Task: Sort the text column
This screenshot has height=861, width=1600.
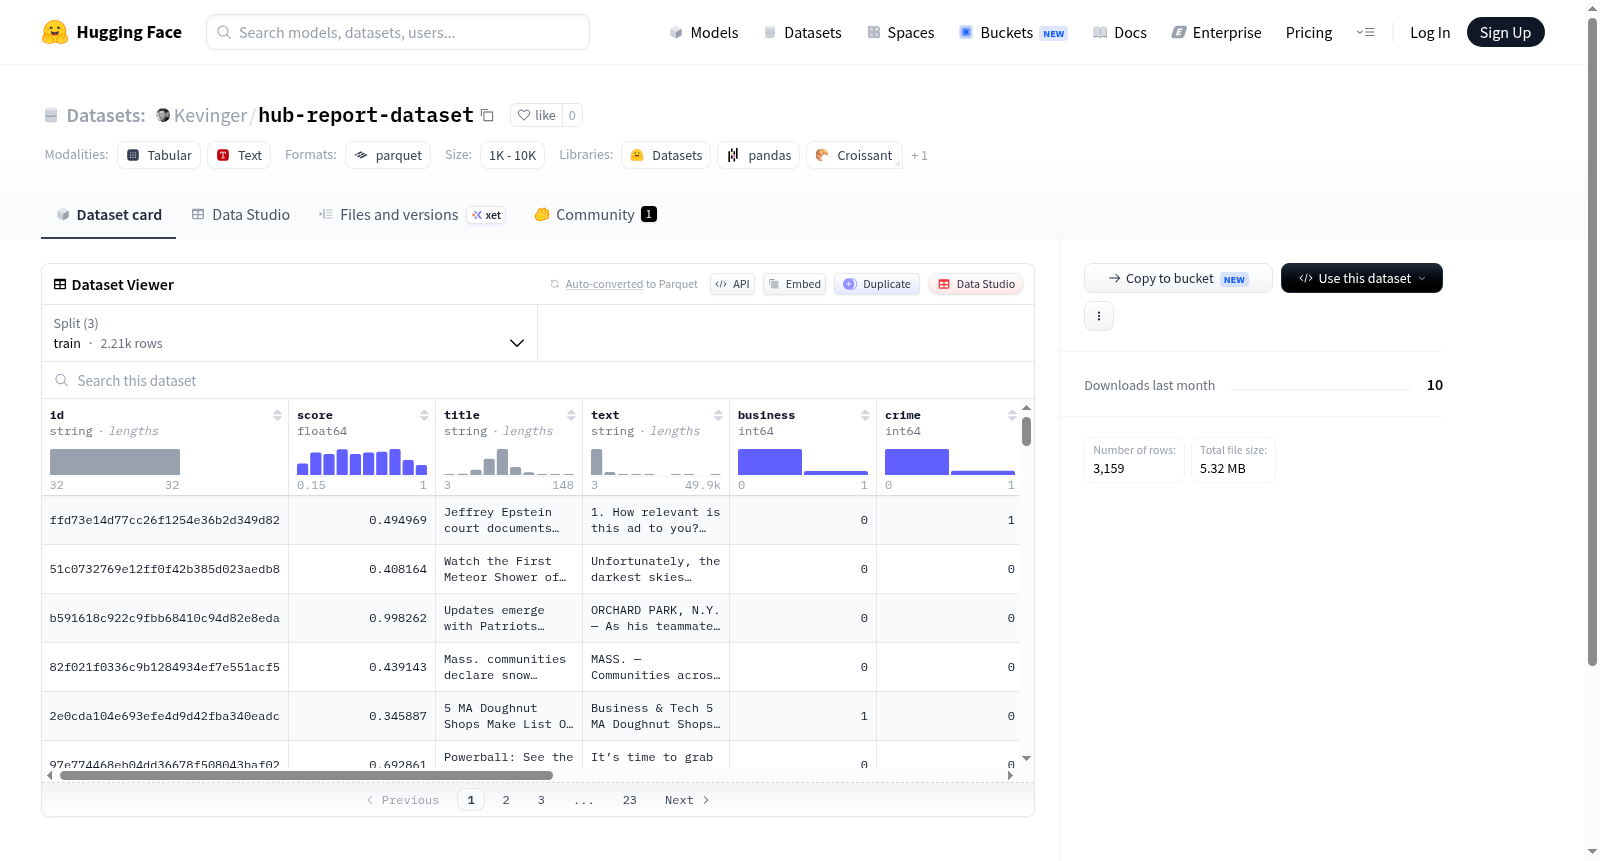Action: tap(718, 415)
